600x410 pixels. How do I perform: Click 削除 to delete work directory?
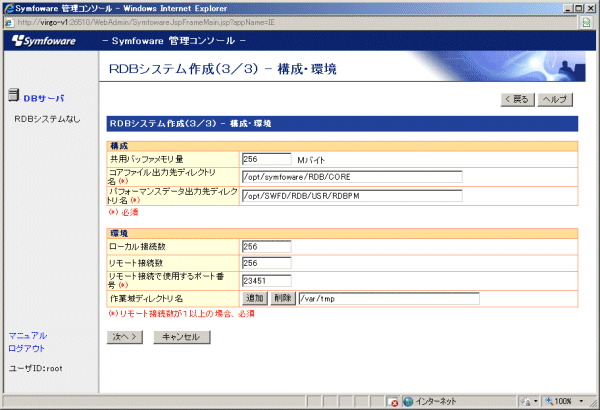(x=283, y=298)
